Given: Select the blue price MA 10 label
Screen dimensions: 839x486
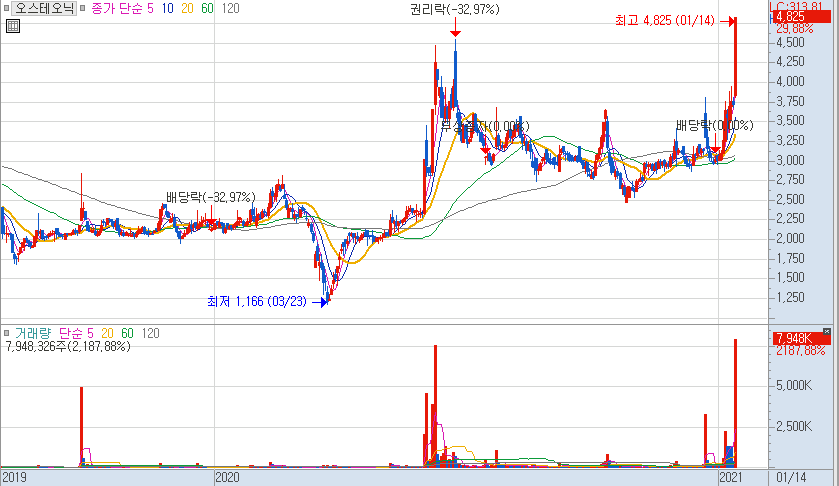Looking at the screenshot, I should click(167, 8).
